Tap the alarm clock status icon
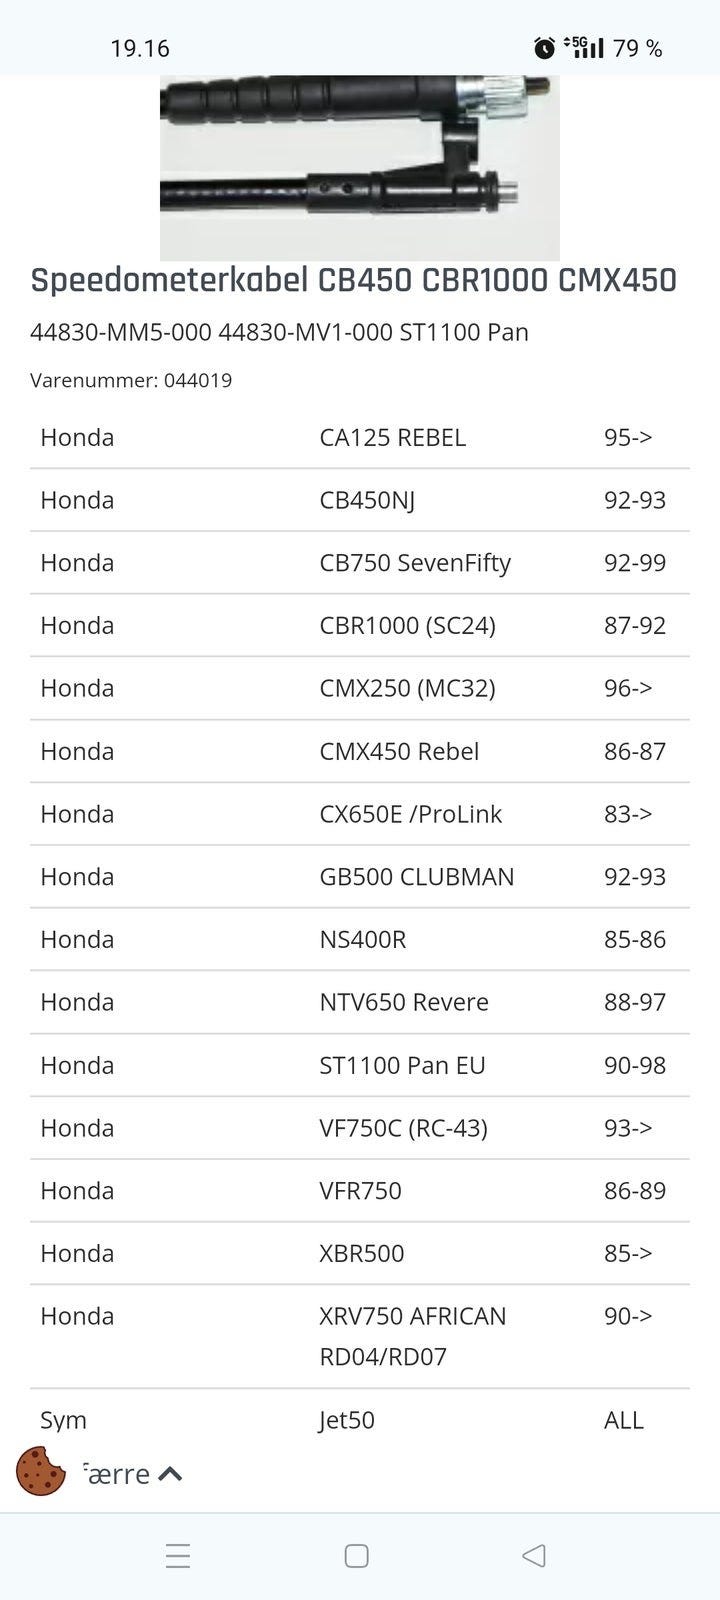The height and width of the screenshot is (1600, 720). pyautogui.click(x=544, y=47)
